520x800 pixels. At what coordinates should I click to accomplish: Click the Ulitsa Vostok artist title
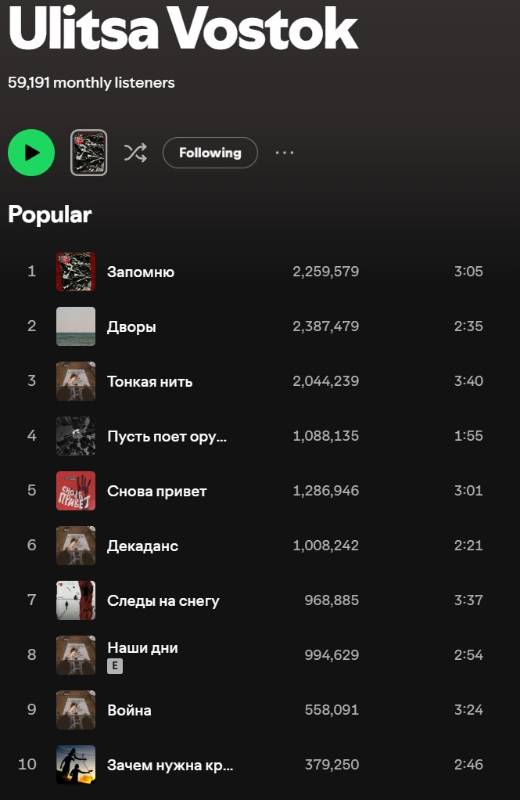pyautogui.click(x=183, y=28)
